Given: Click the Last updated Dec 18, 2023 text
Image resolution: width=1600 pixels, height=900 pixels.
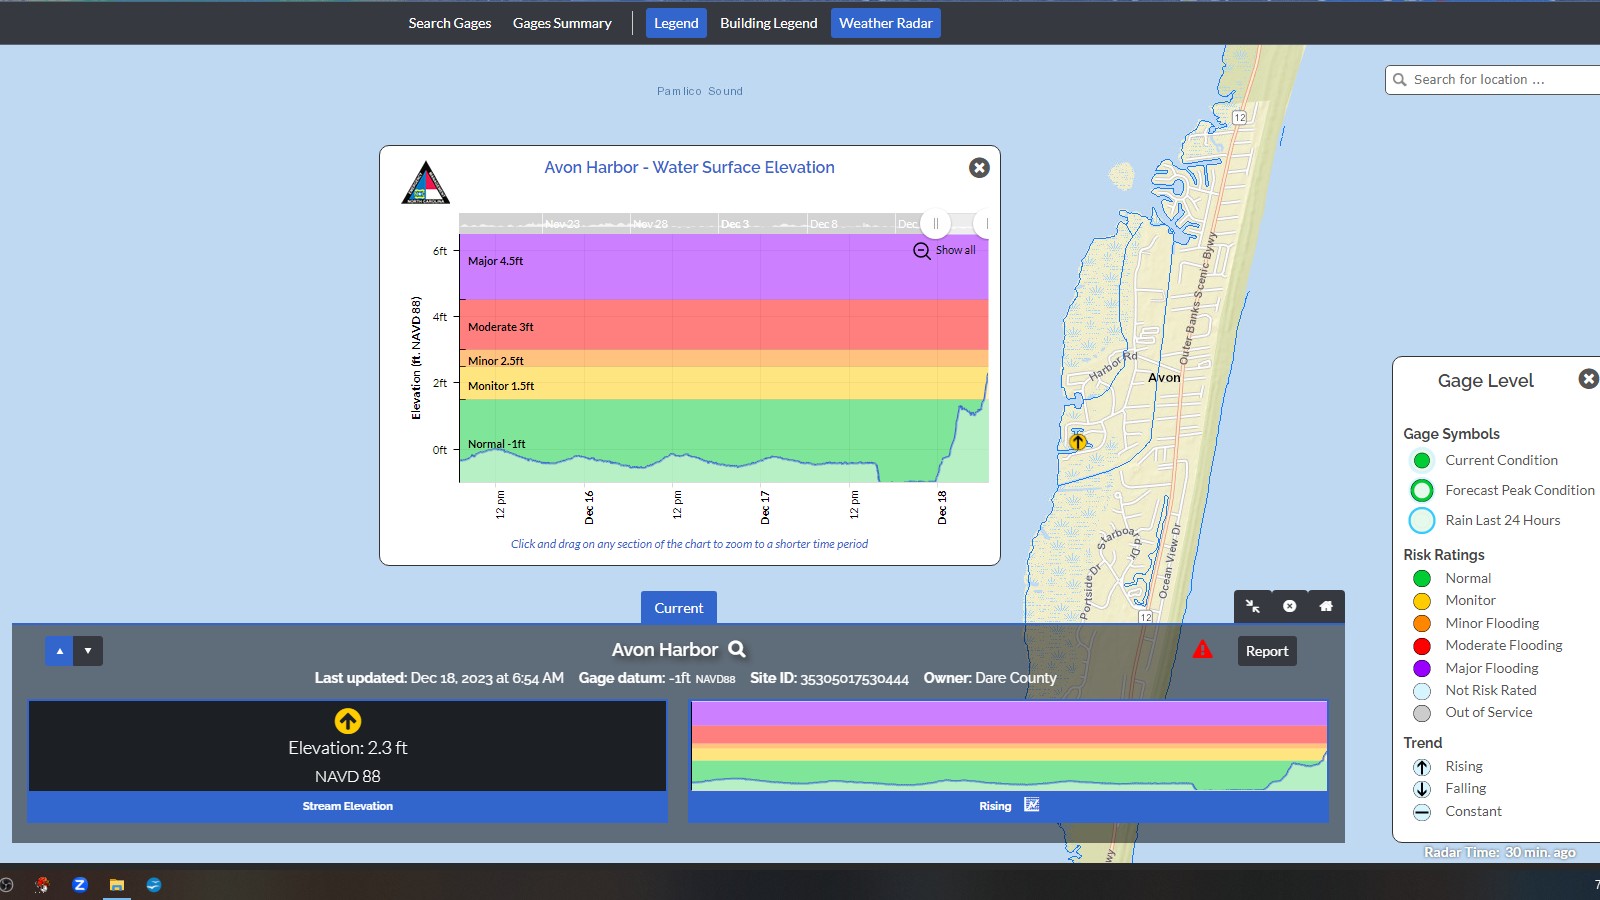Looking at the screenshot, I should click(x=439, y=678).
